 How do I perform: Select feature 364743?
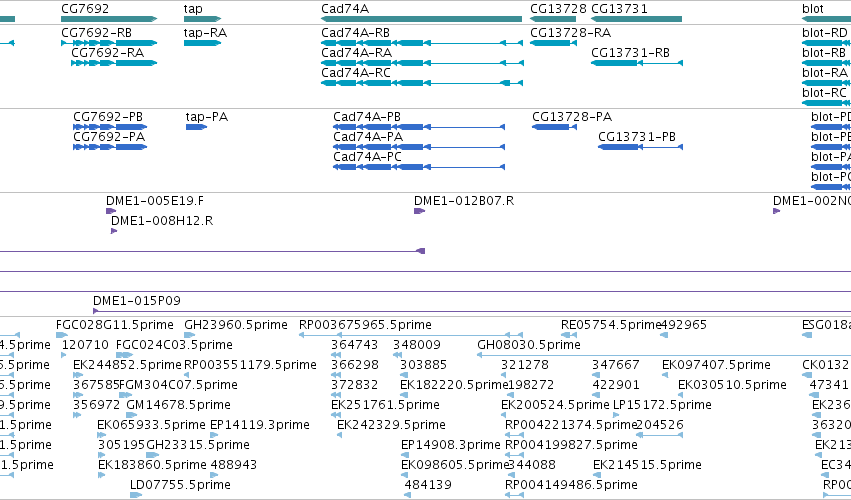tap(336, 355)
